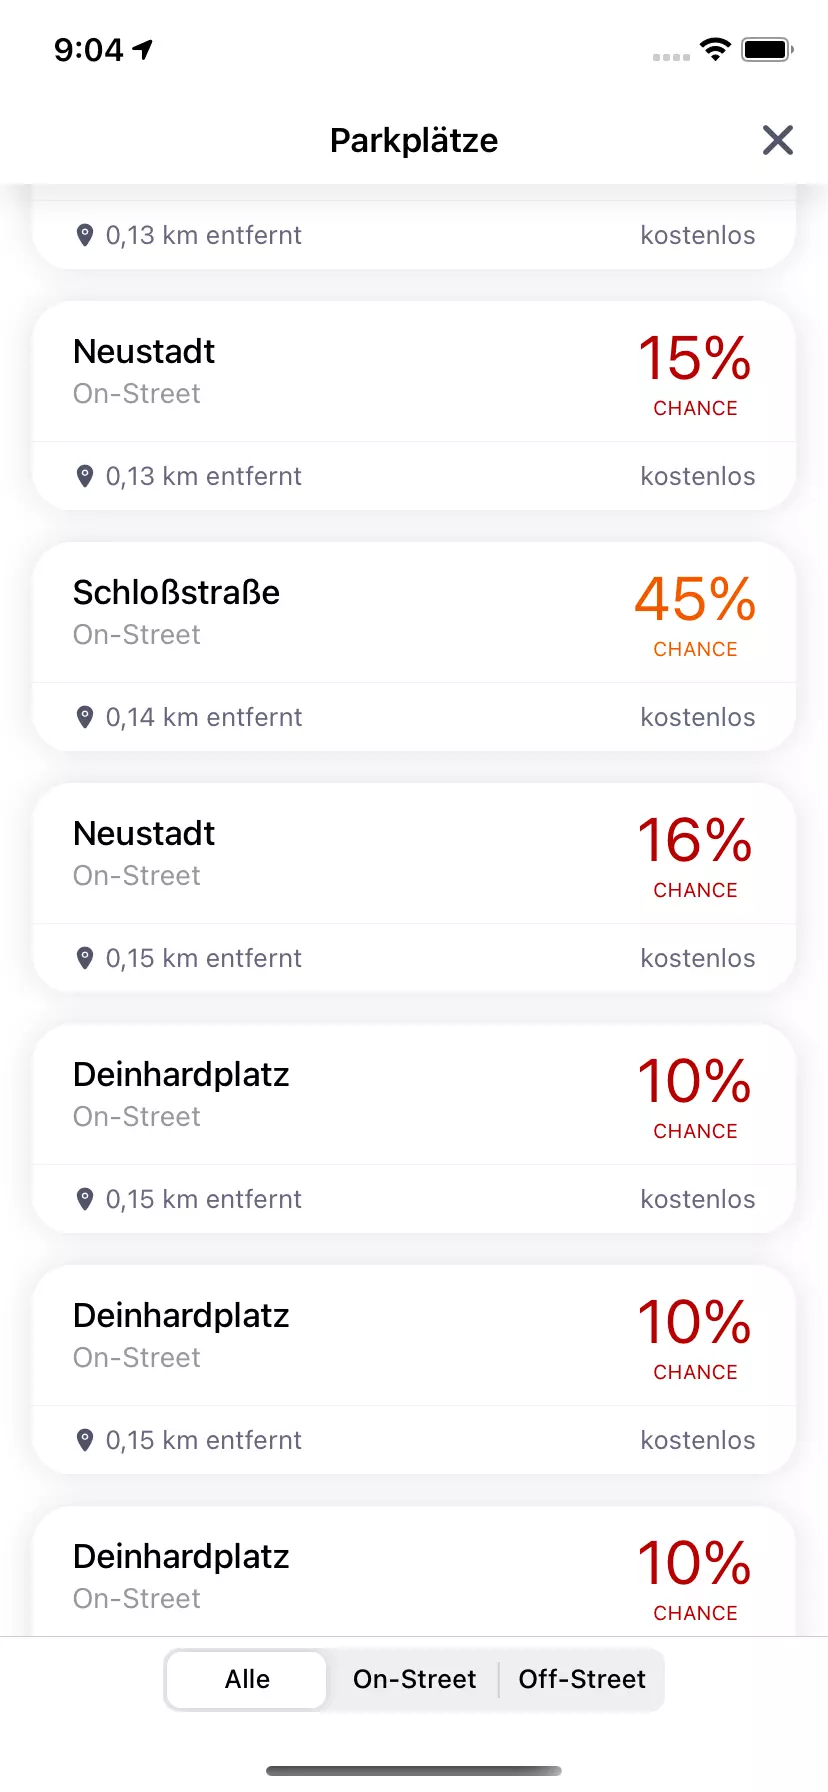Click the pin icon in the Schloßstraße card

pos(85,717)
